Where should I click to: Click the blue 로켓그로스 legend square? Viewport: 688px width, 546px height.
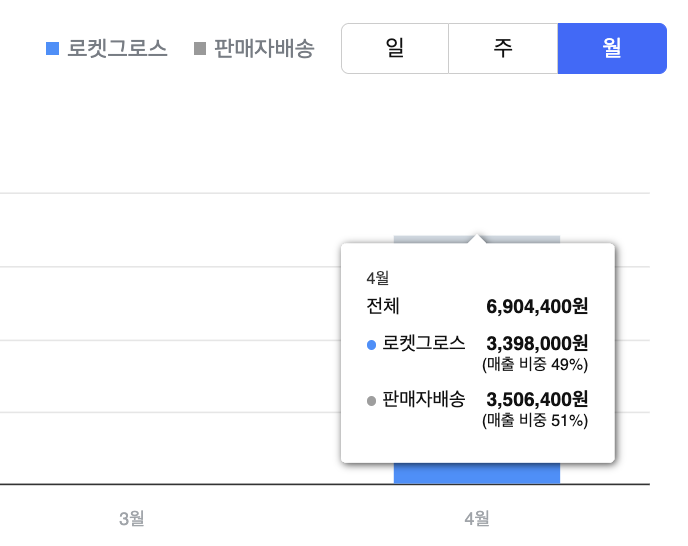(53, 48)
